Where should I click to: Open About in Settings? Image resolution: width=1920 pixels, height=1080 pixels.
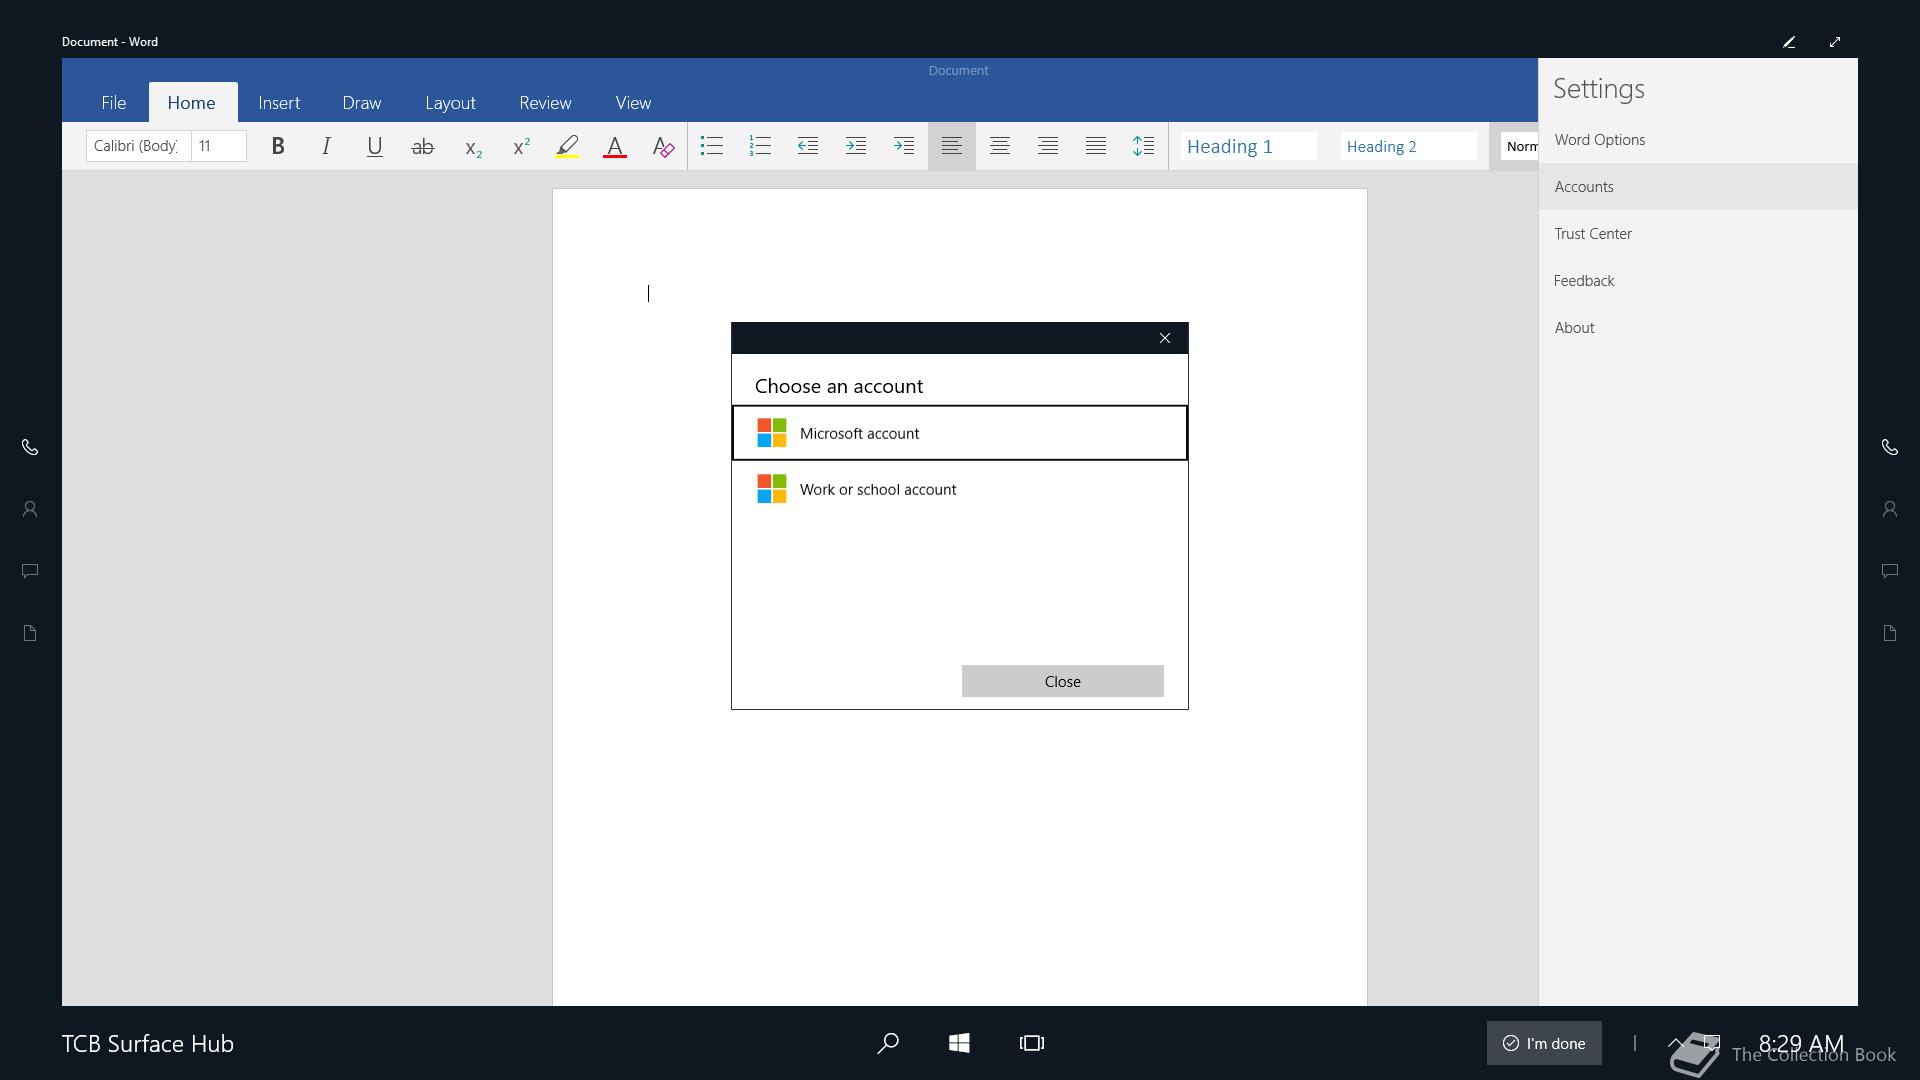(x=1698, y=328)
